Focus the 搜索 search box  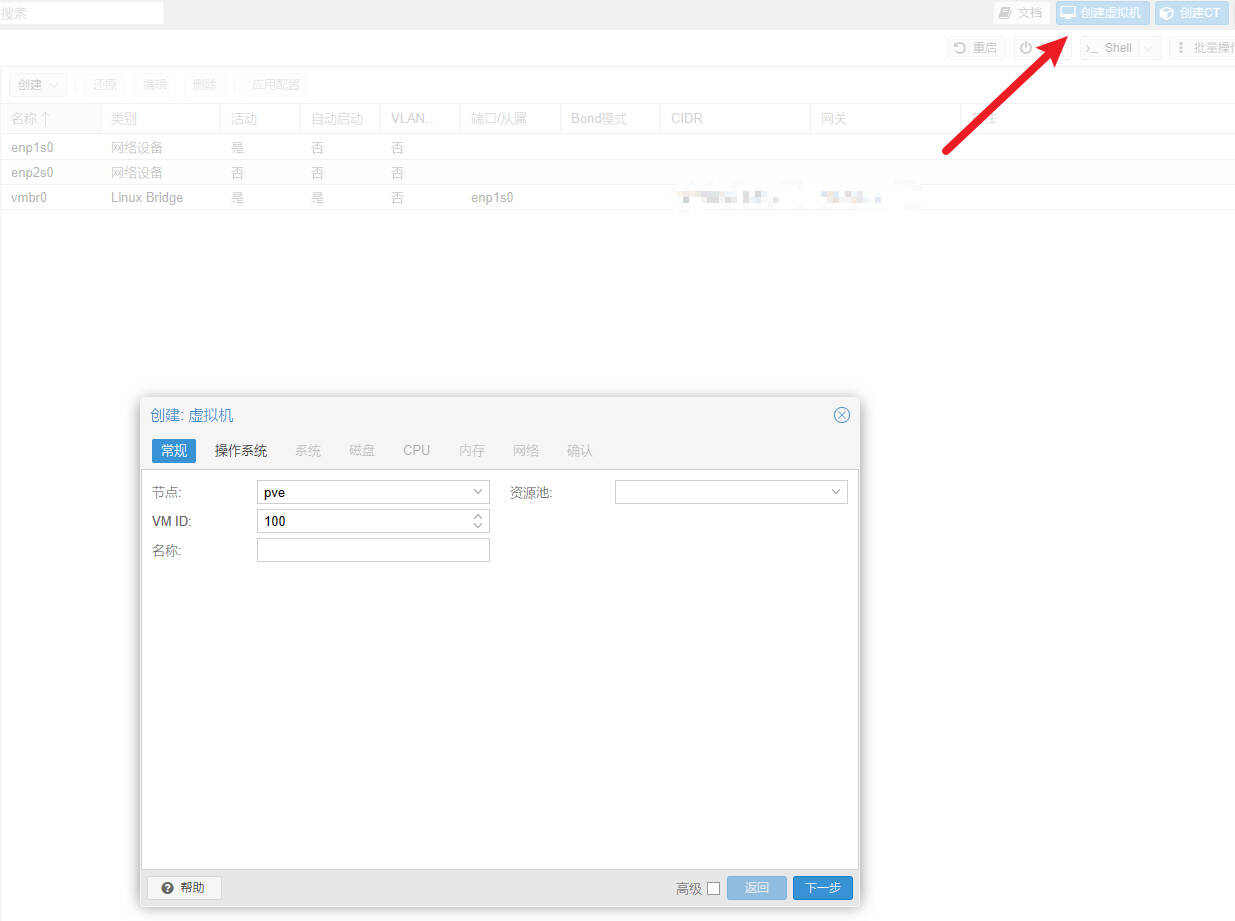pos(82,13)
